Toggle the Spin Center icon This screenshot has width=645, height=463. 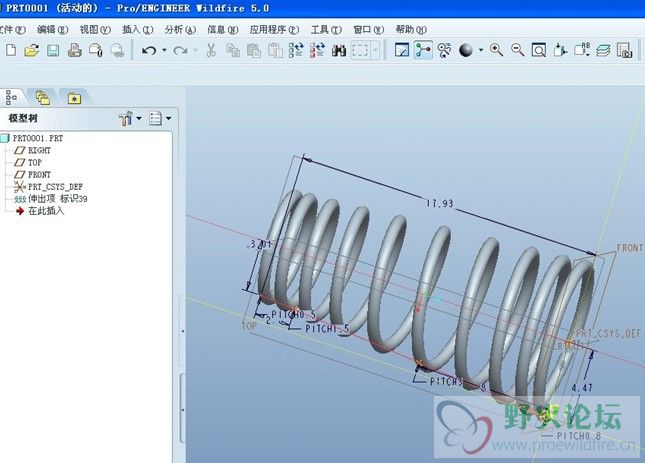(423, 51)
